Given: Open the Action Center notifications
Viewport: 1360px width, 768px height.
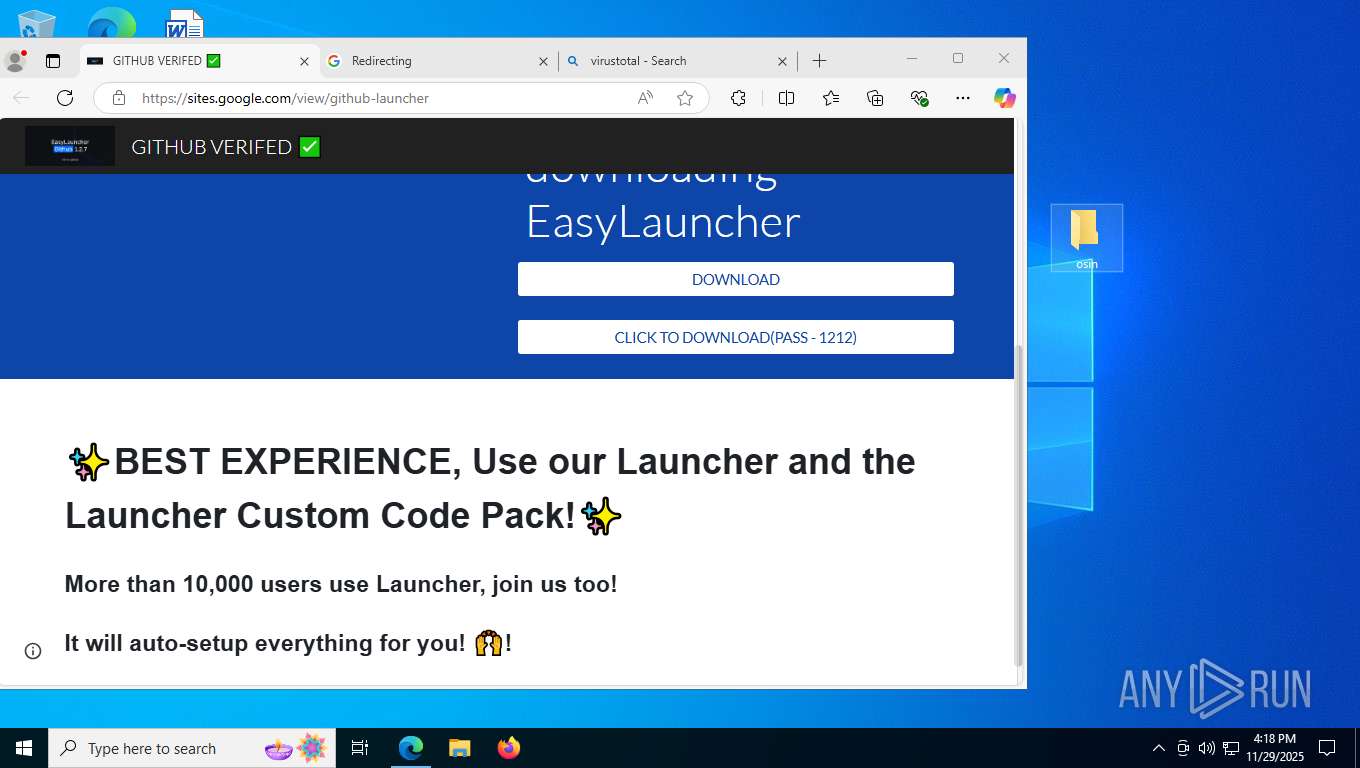Looking at the screenshot, I should point(1327,748).
